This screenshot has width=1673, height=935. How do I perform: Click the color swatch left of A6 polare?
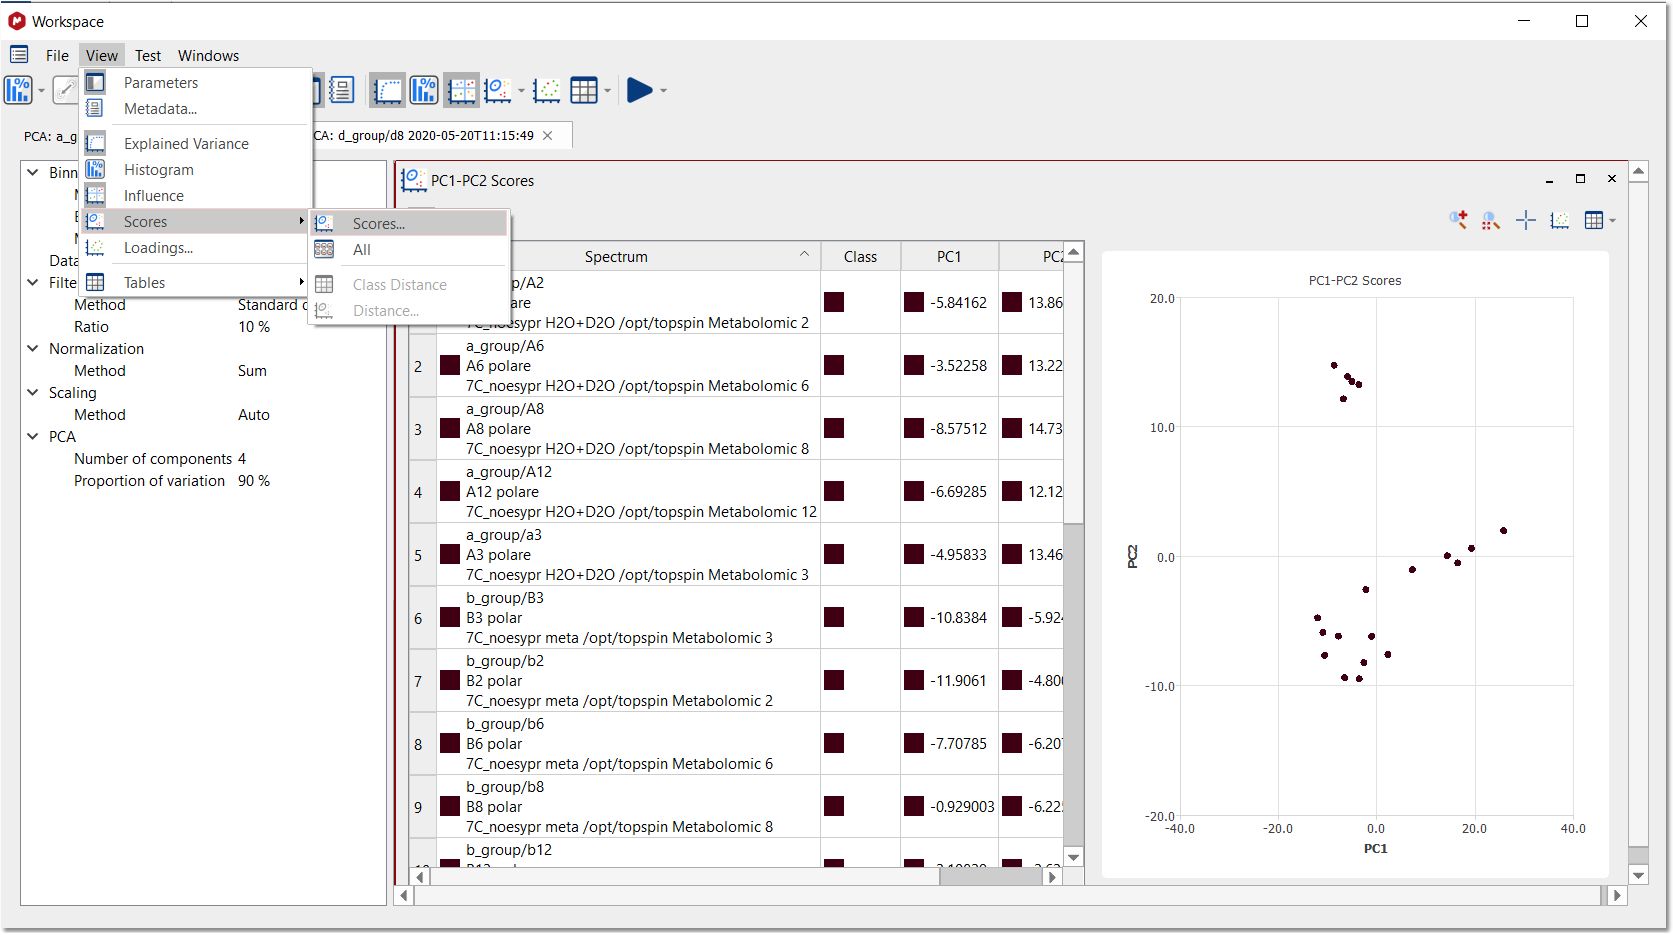pos(450,366)
